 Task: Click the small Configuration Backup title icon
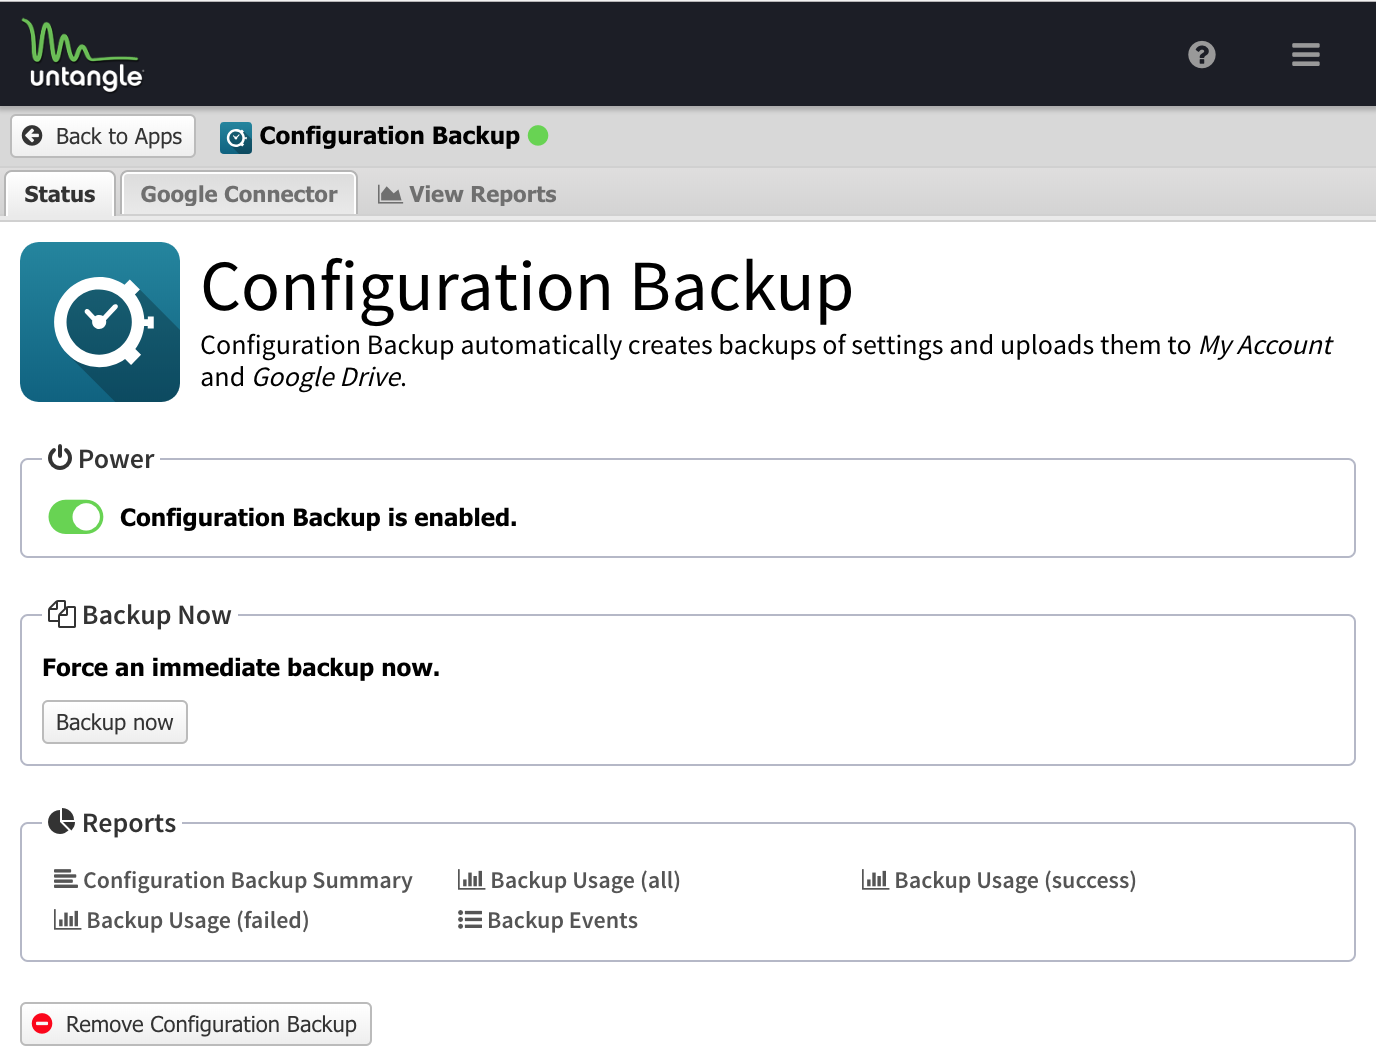[x=236, y=138]
